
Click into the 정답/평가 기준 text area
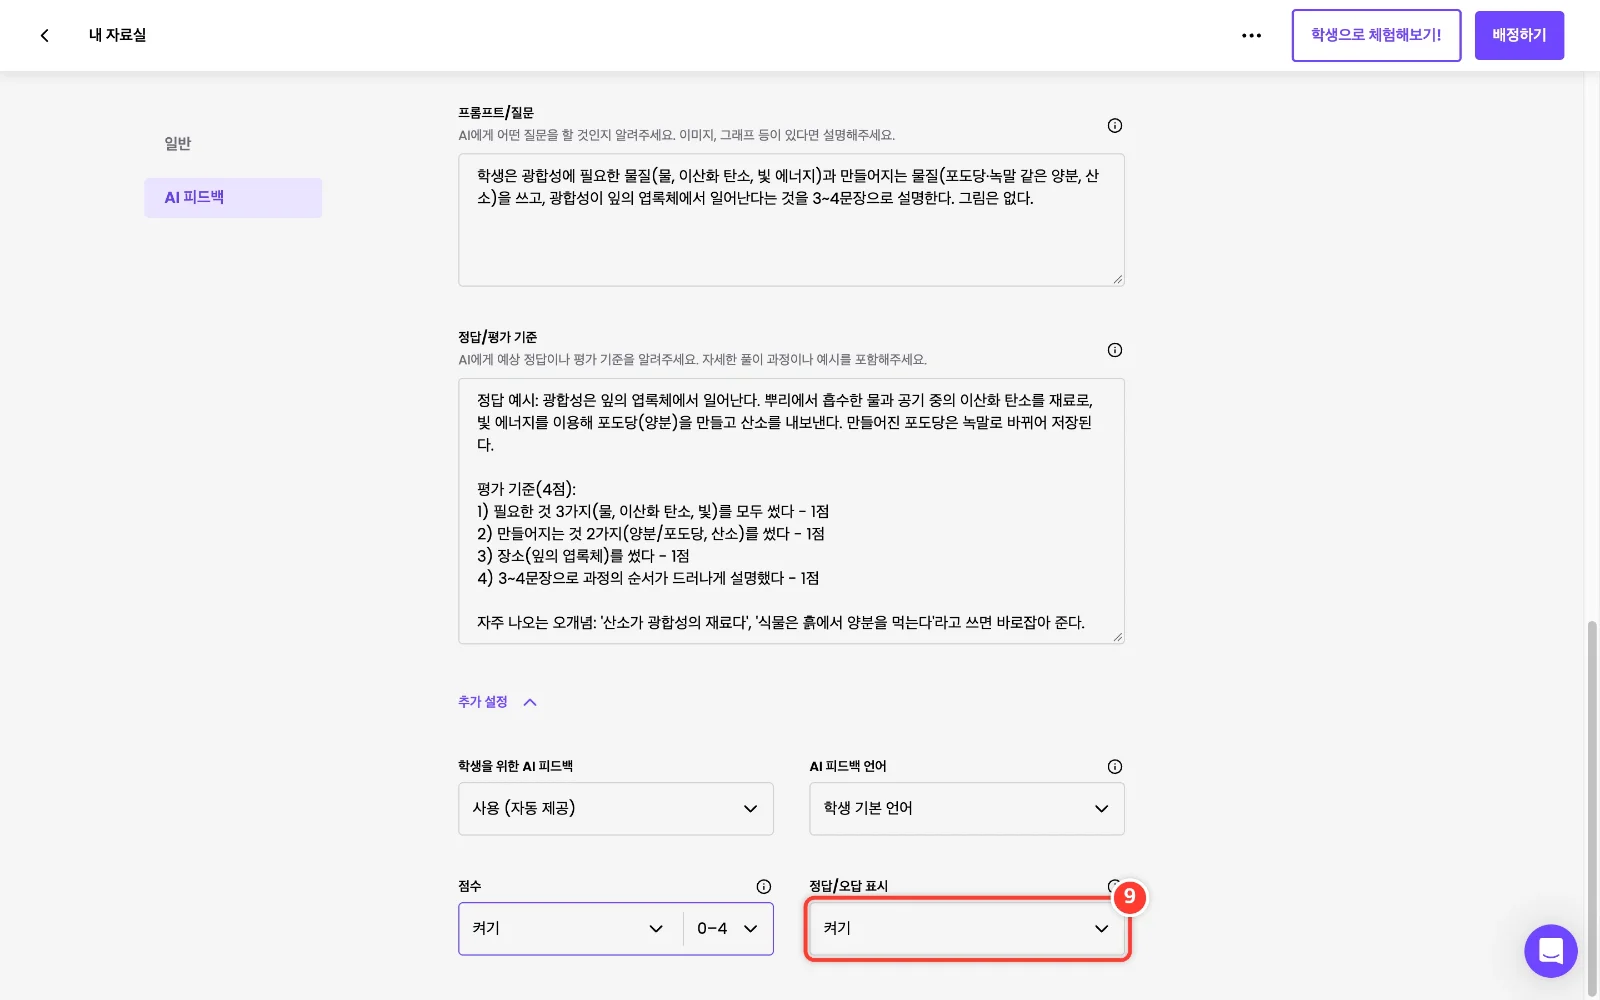point(791,511)
